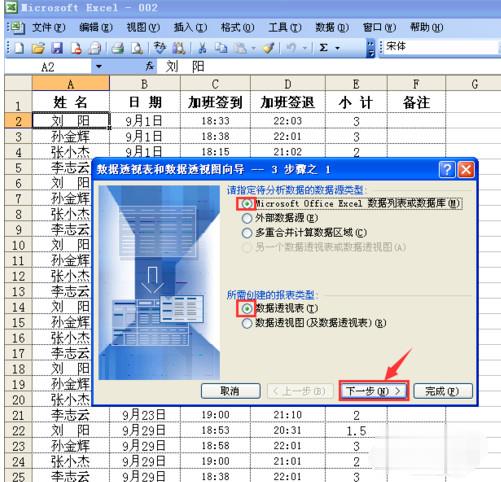
Task: Click the Research books icon
Action: coord(179,48)
